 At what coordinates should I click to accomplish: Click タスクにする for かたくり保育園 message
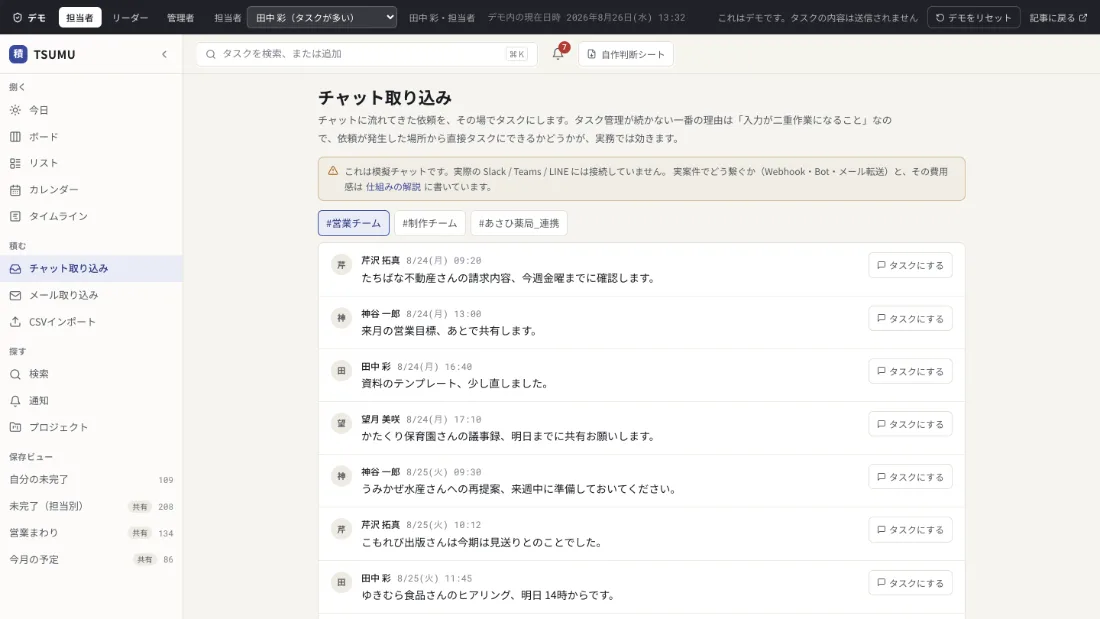[x=910, y=424]
